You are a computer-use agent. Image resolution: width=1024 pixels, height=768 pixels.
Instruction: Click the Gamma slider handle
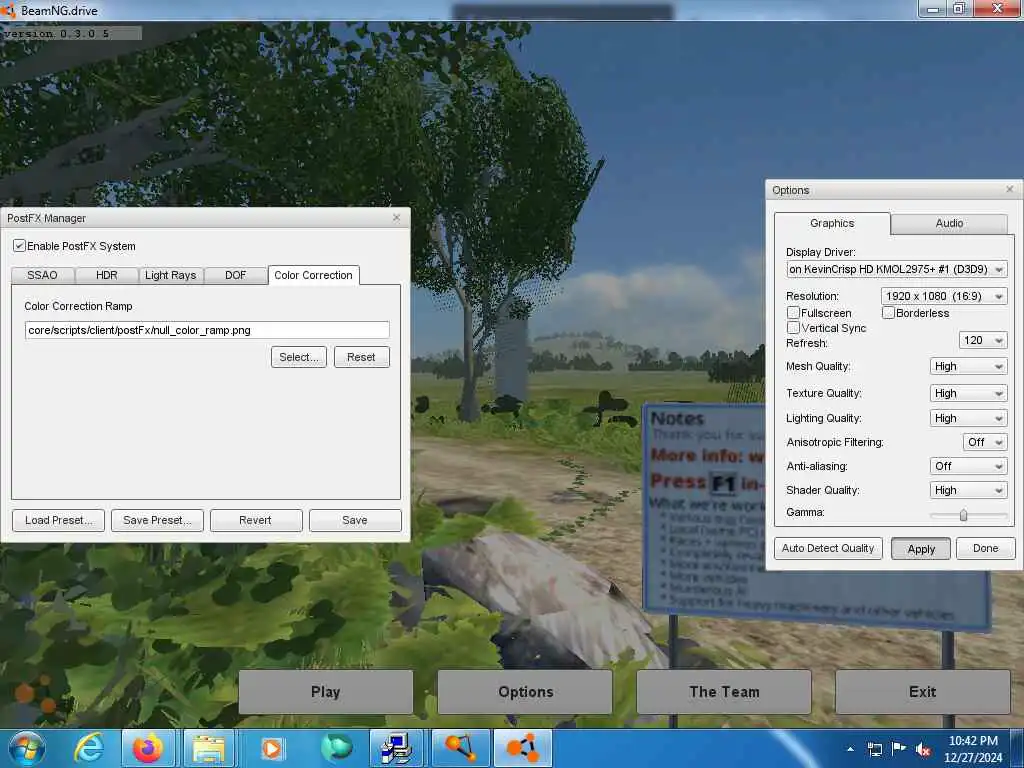tap(963, 515)
